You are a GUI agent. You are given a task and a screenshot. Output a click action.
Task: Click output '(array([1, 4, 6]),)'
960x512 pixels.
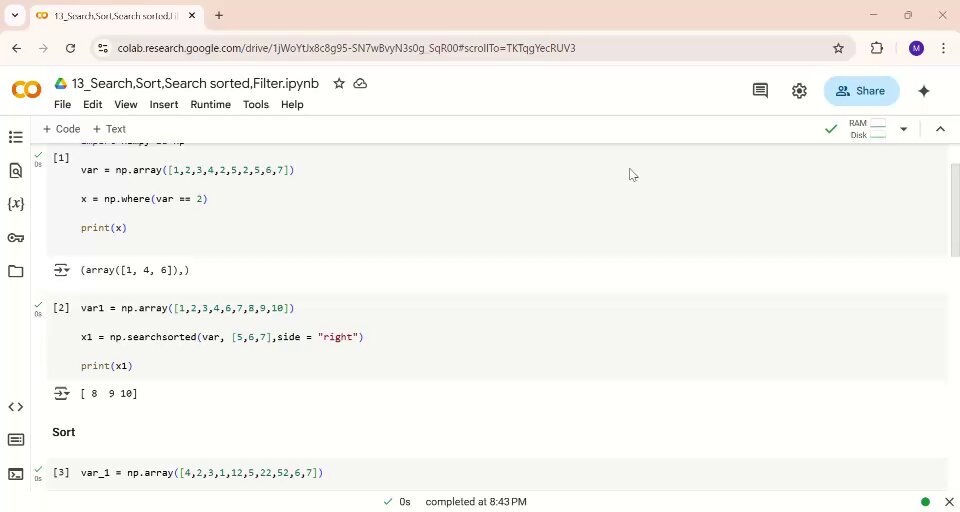tap(135, 270)
